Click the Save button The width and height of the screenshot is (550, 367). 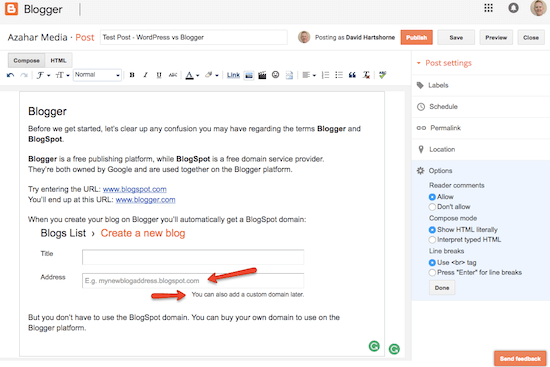pos(456,38)
